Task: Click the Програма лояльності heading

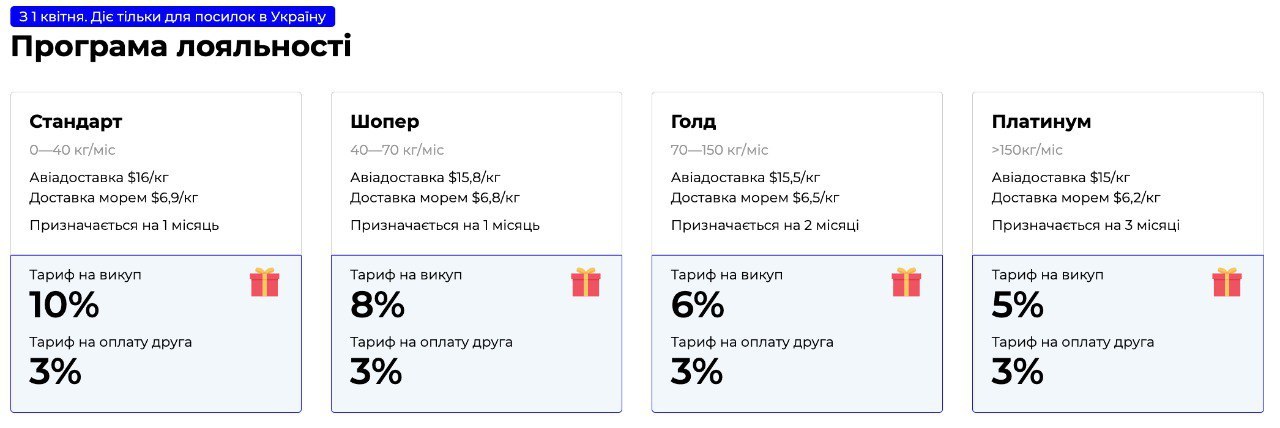Action: [181, 47]
